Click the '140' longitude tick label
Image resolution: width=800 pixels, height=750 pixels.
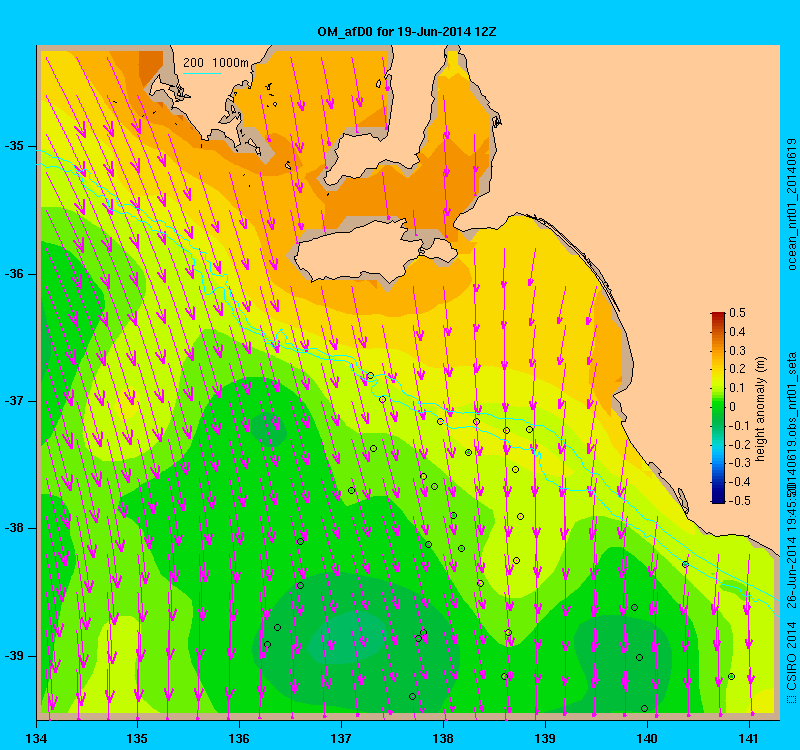[x=647, y=738]
